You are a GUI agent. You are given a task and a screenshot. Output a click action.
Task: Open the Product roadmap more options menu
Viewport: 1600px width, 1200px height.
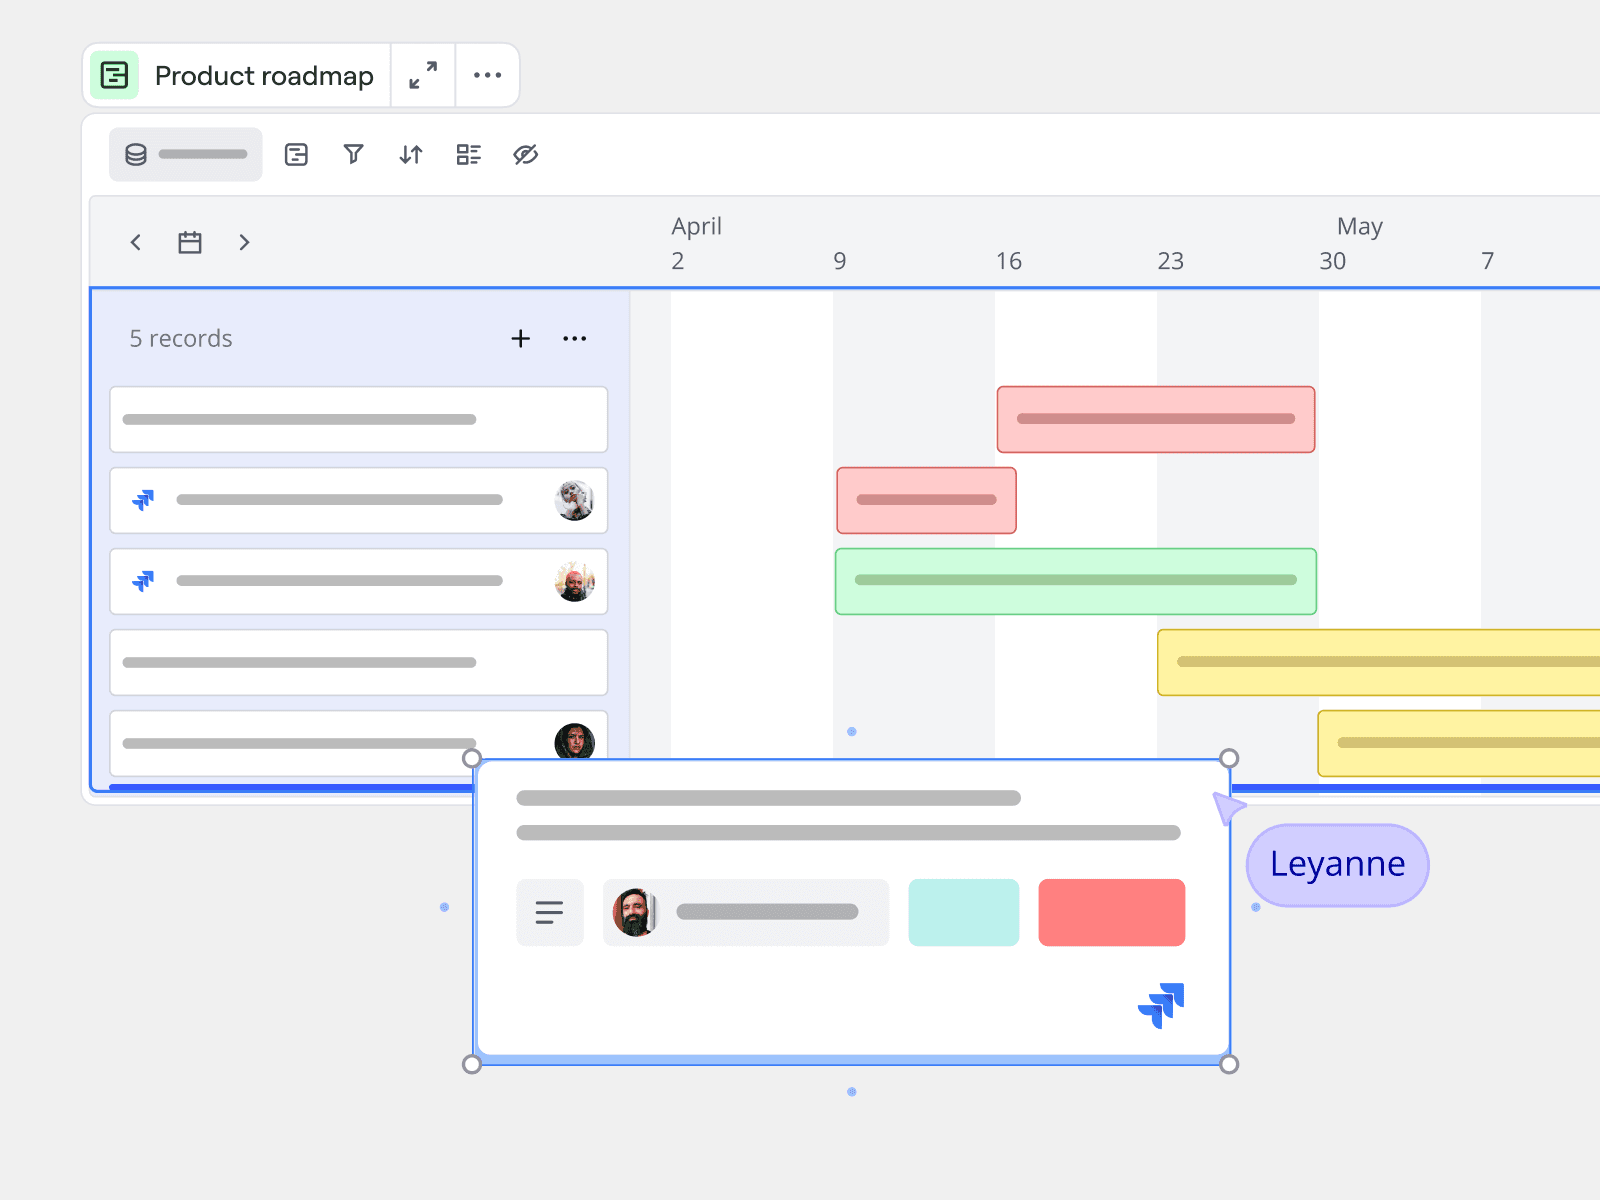coord(487,75)
